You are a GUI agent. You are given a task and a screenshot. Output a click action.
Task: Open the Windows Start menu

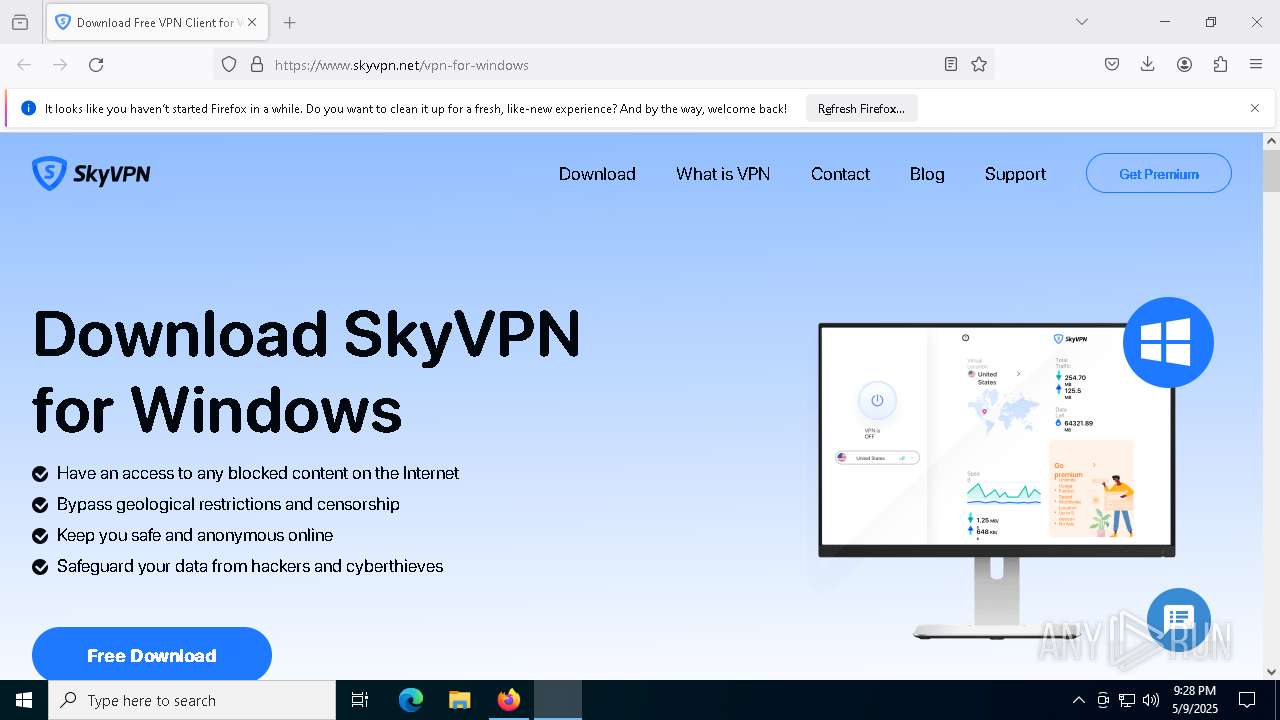point(24,700)
